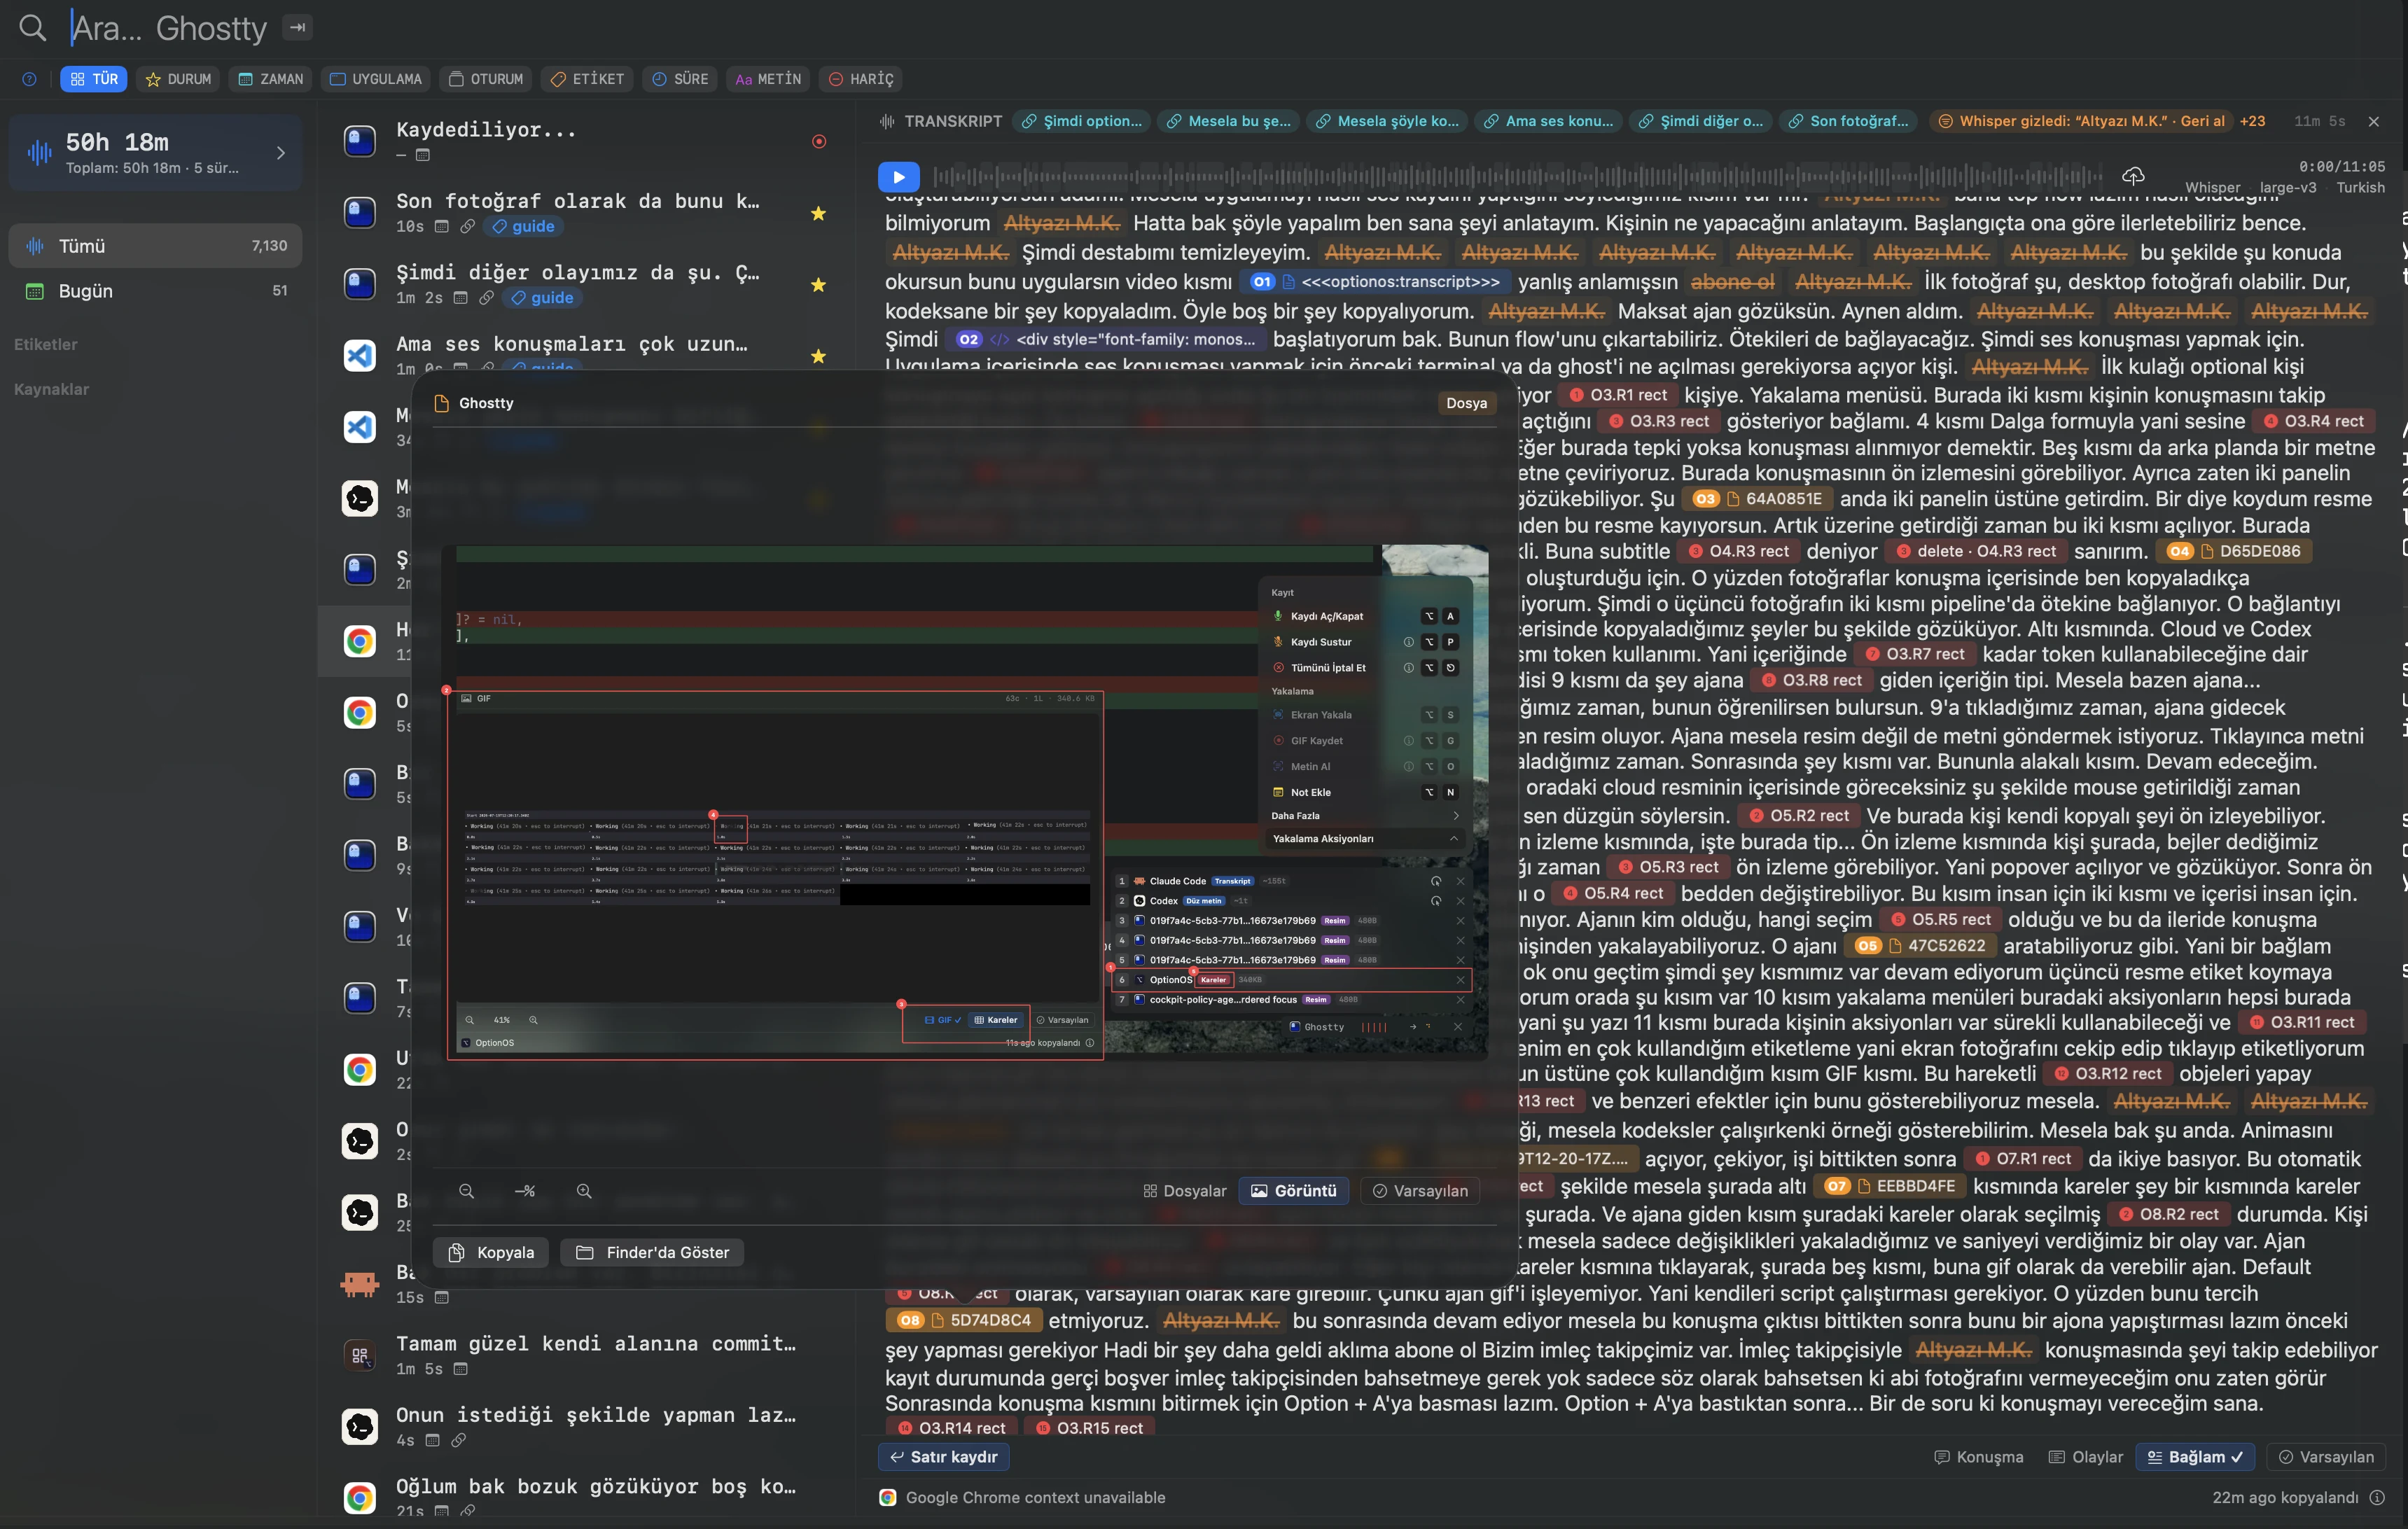Expand the +23 more links chip
The height and width of the screenshot is (1529, 2408).
2252,121
